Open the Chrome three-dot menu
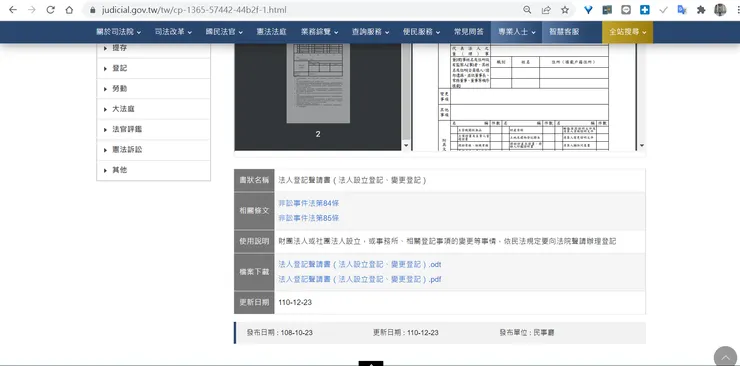This screenshot has height=366, width=740. point(737,10)
